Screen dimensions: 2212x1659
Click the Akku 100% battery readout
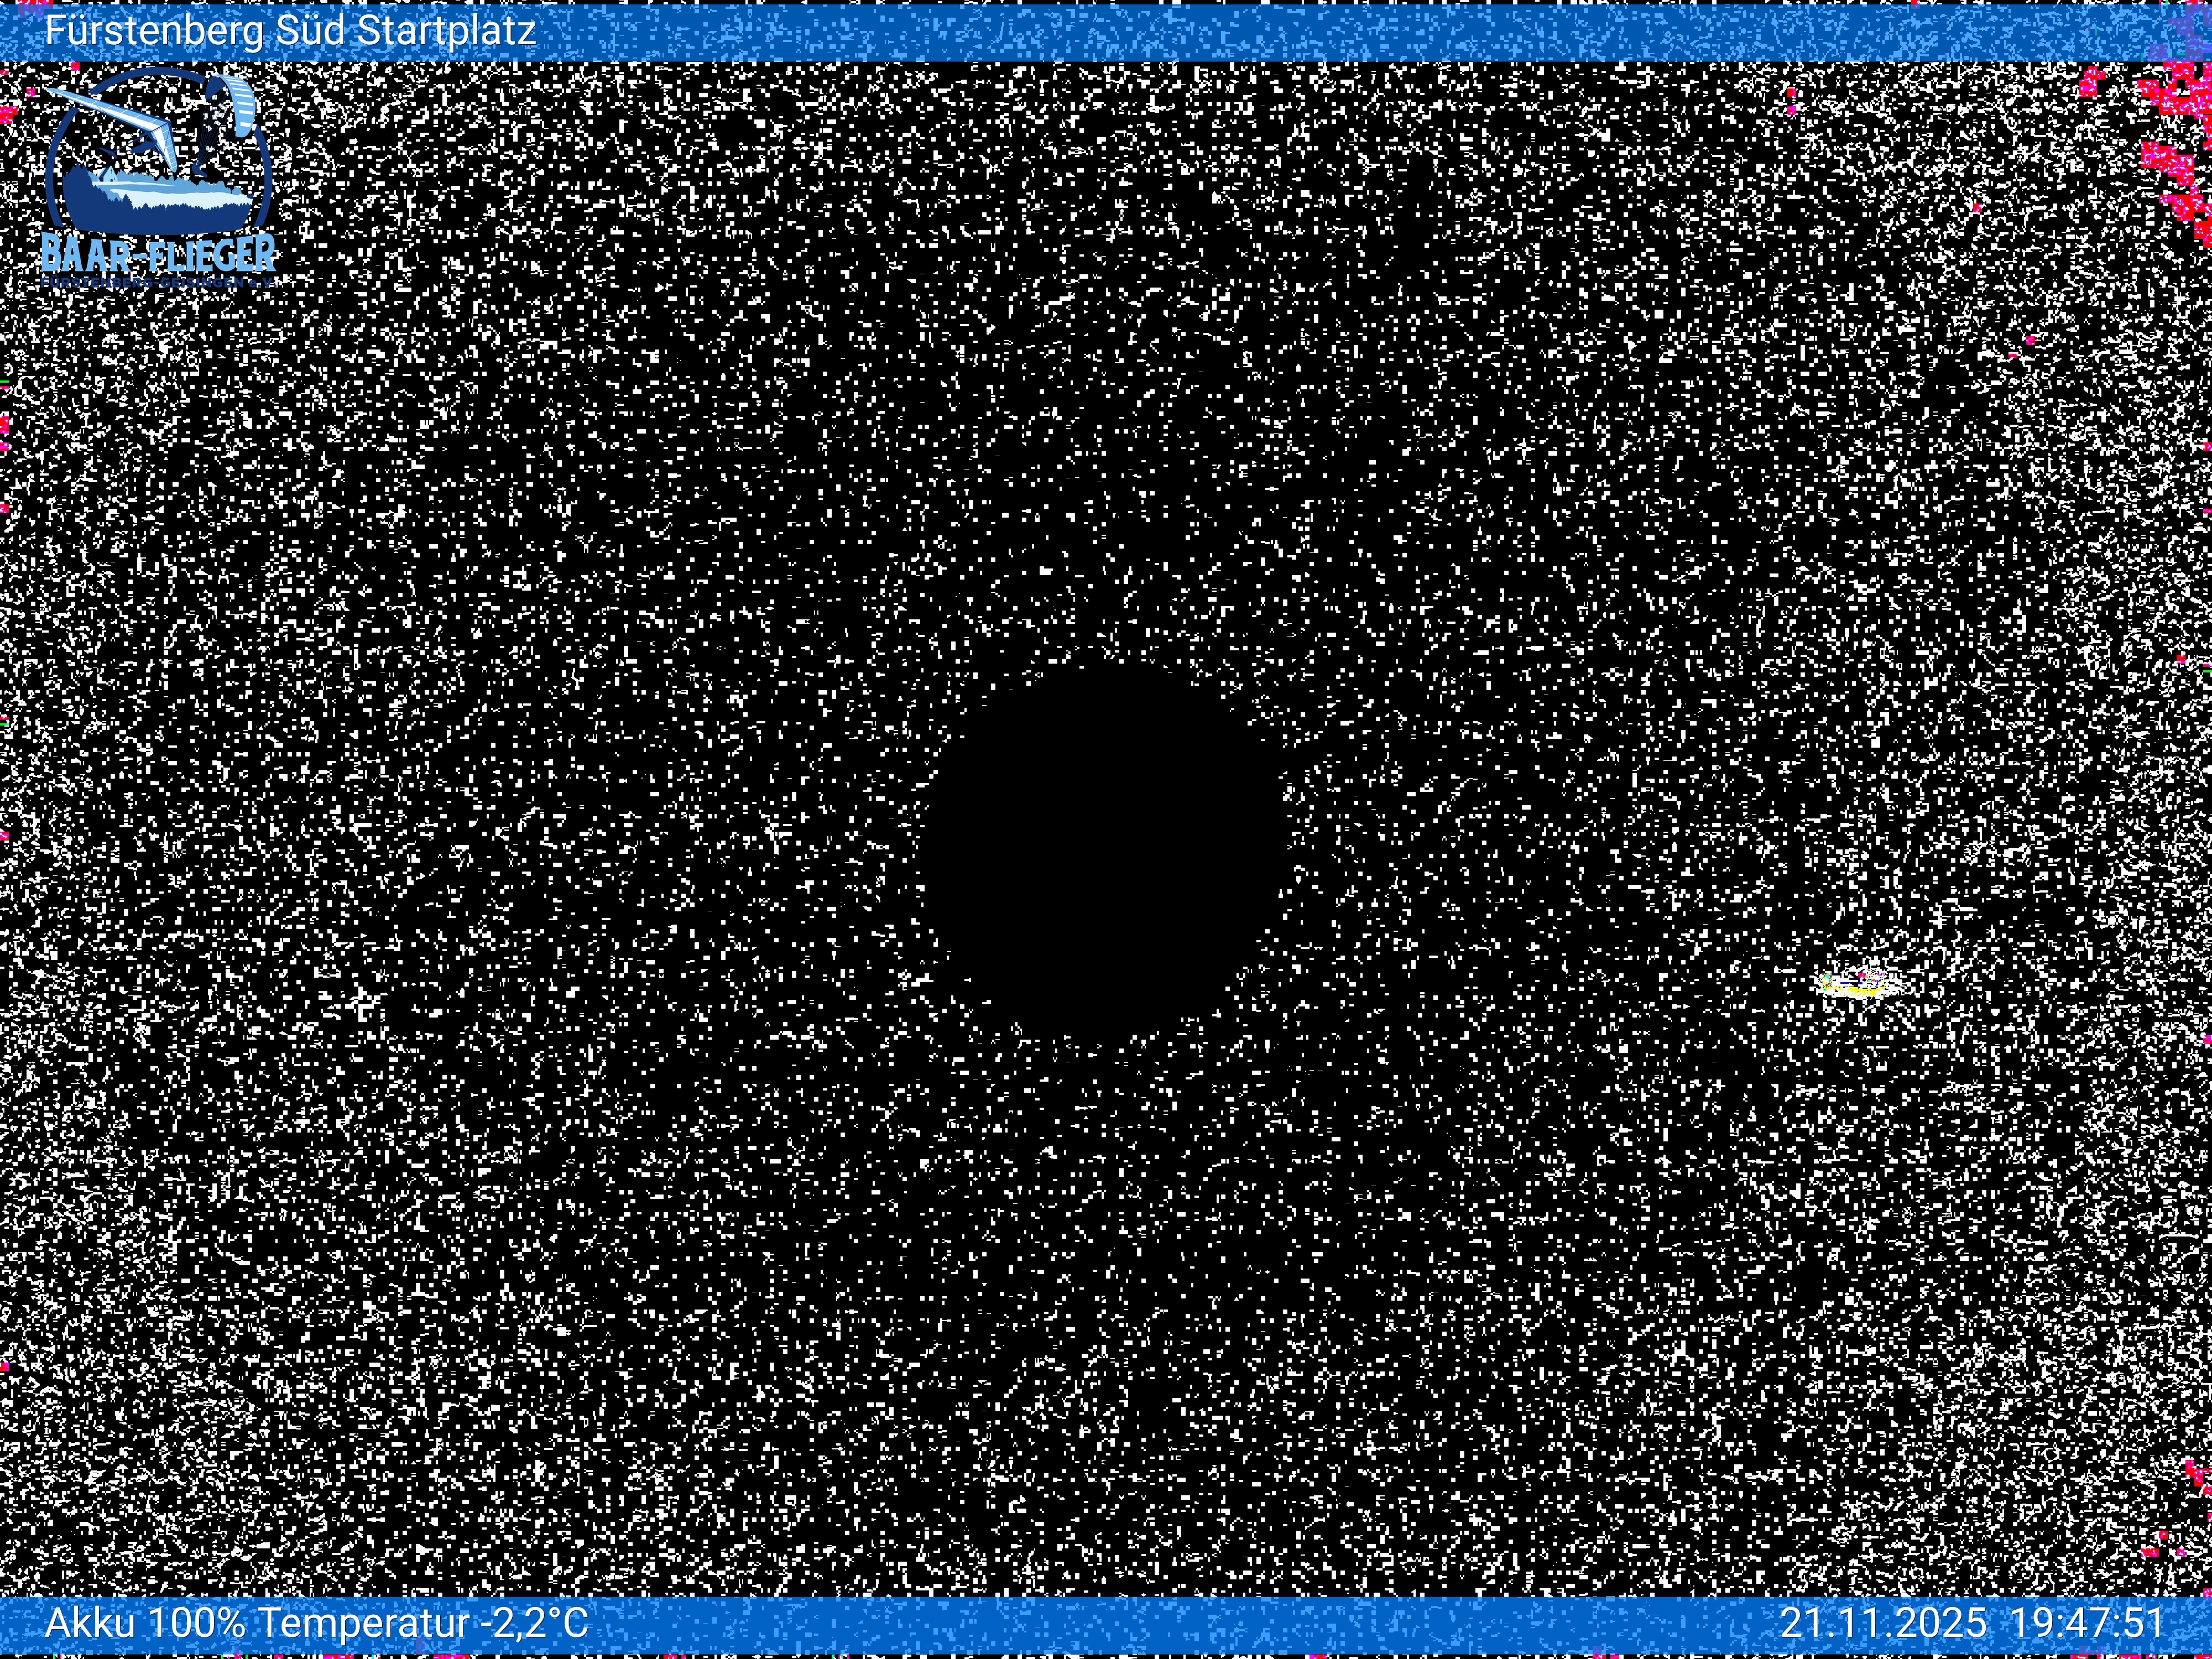point(145,1622)
